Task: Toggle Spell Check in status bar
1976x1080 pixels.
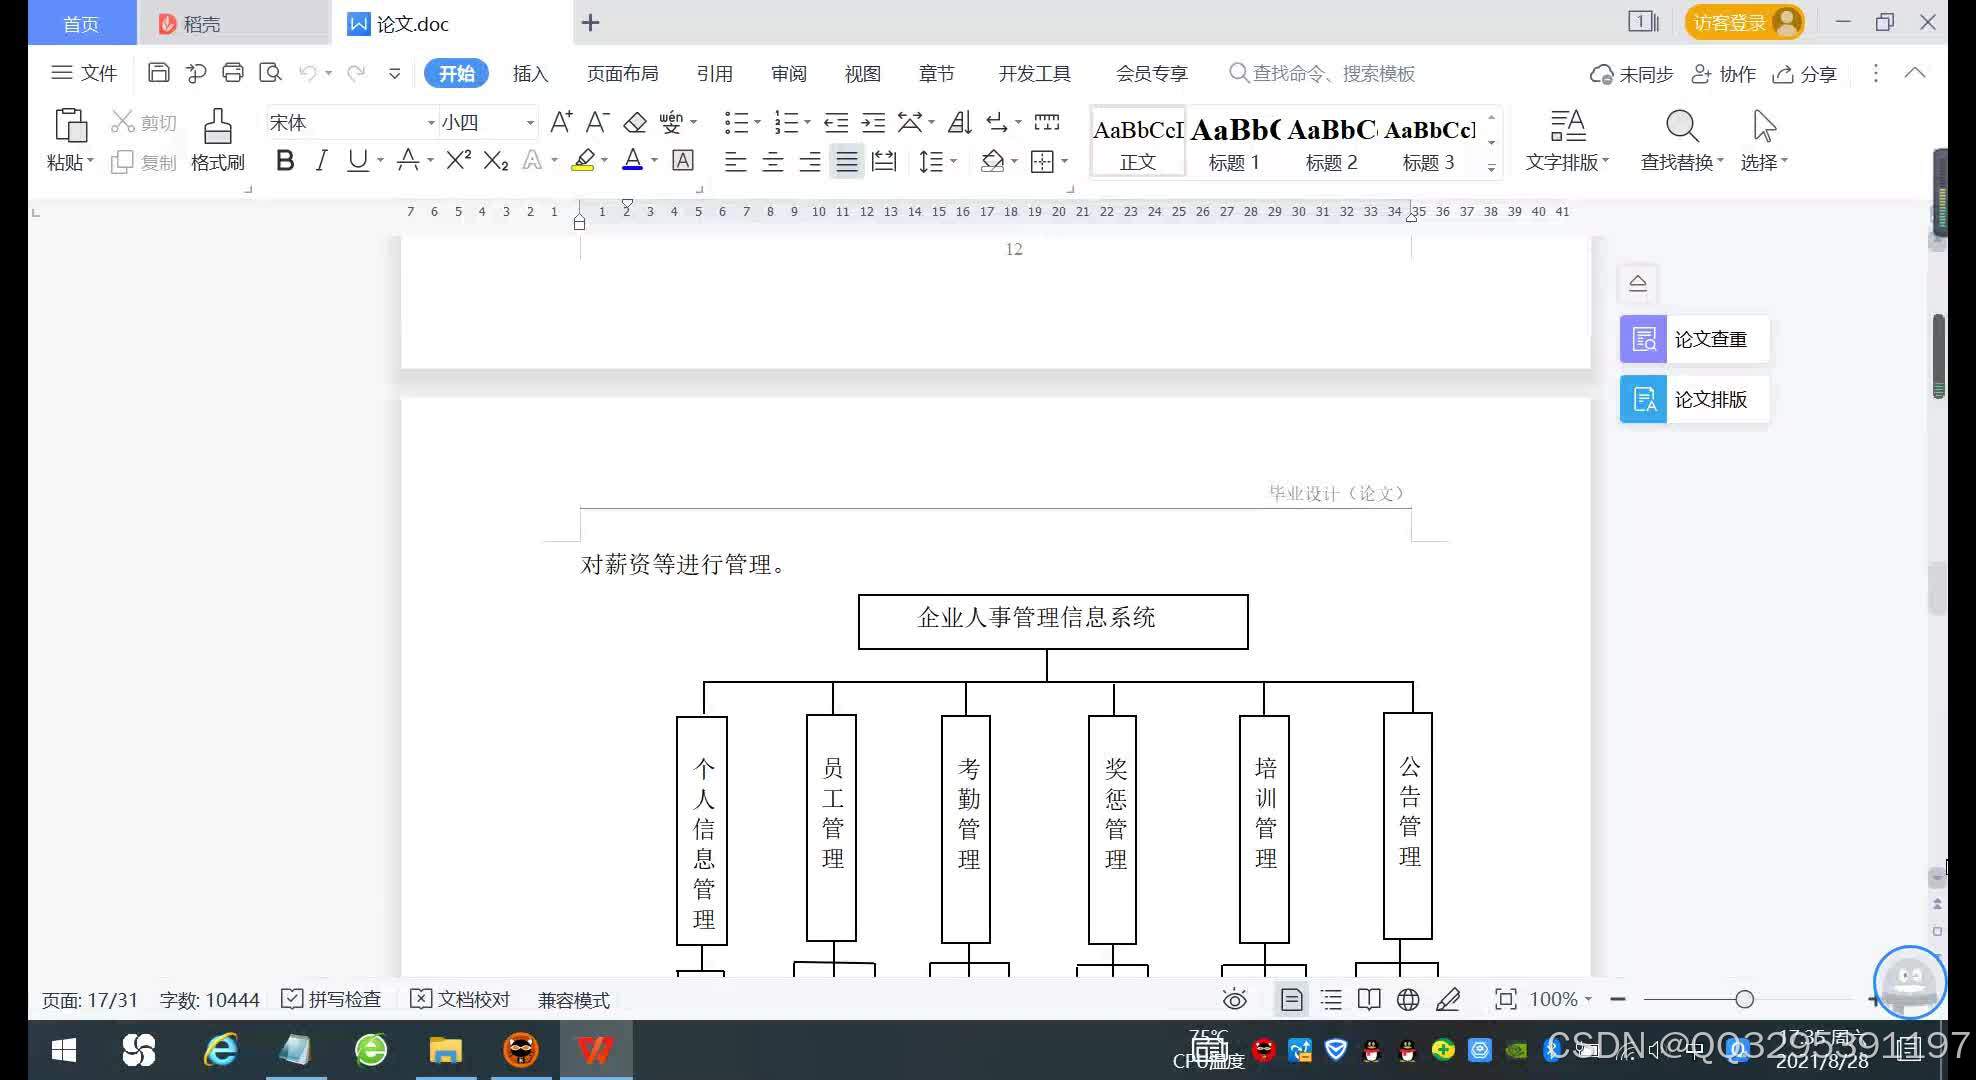Action: coord(331,999)
